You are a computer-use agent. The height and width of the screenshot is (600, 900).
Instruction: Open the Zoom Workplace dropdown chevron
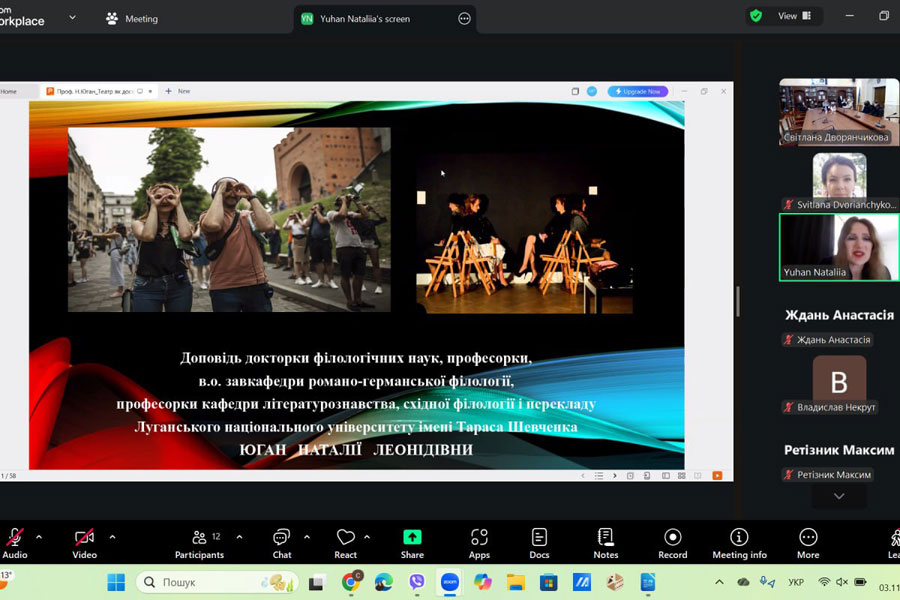(72, 17)
